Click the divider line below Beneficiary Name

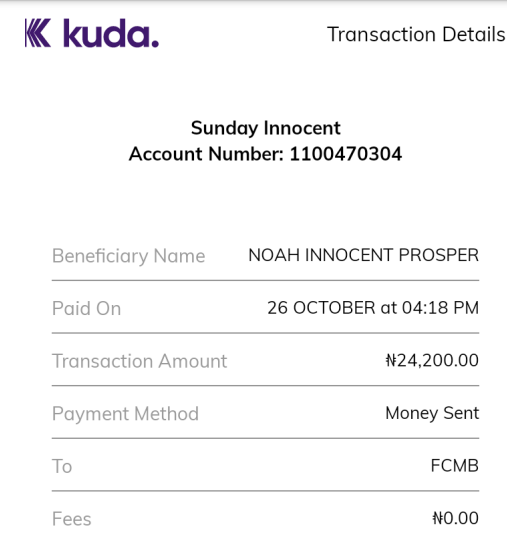coord(265,280)
